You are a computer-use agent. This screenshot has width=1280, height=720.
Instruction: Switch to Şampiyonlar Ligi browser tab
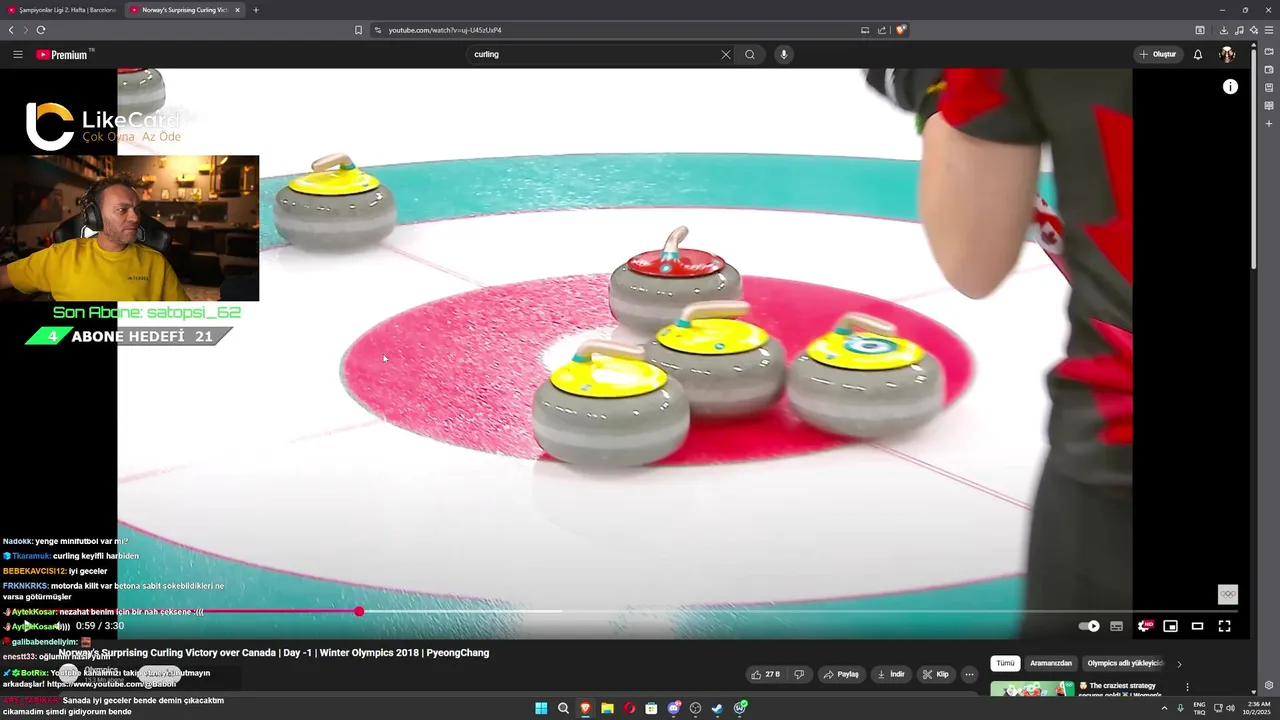point(60,10)
